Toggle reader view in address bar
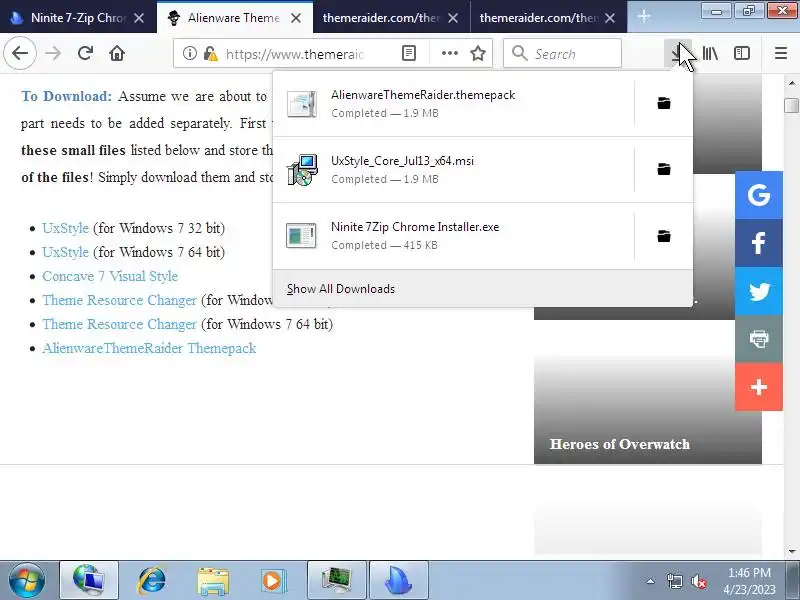800x600 pixels. point(409,53)
